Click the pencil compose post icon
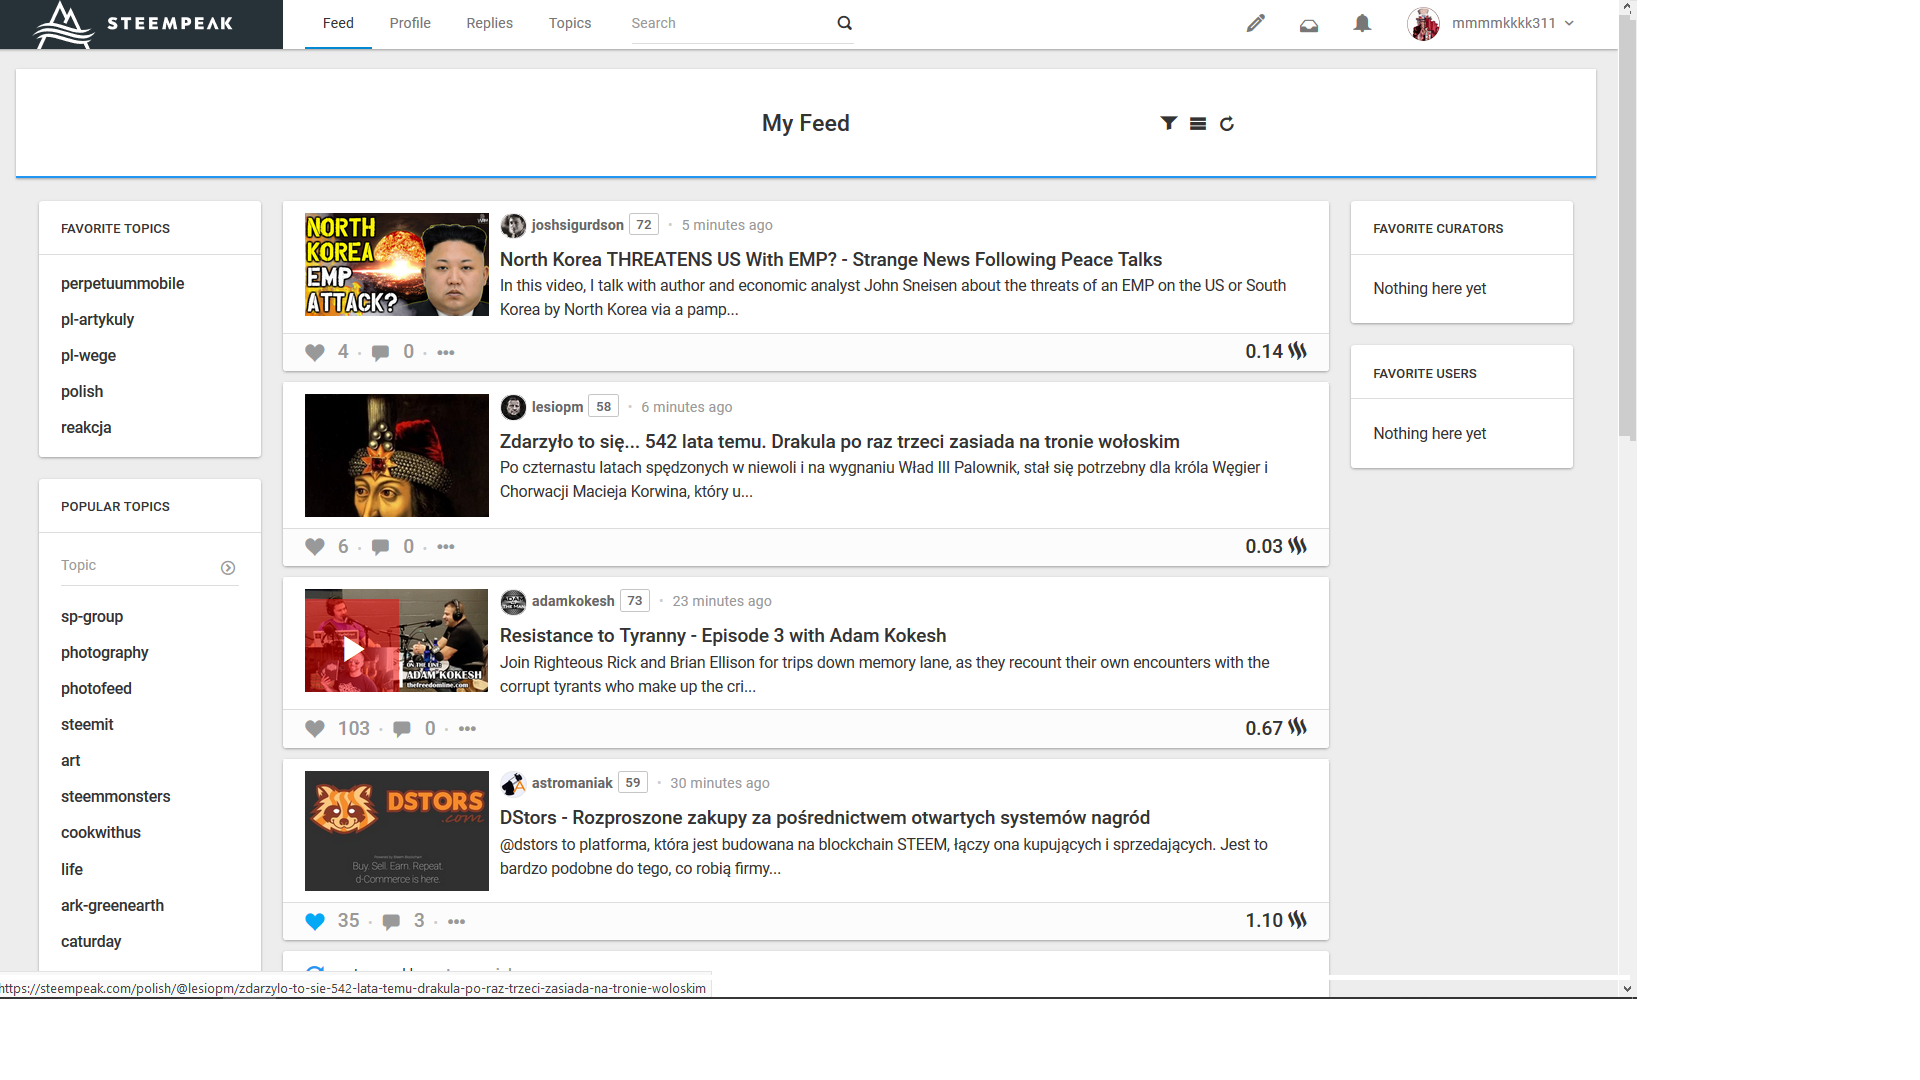The height and width of the screenshot is (1080, 1920). pyautogui.click(x=1255, y=23)
